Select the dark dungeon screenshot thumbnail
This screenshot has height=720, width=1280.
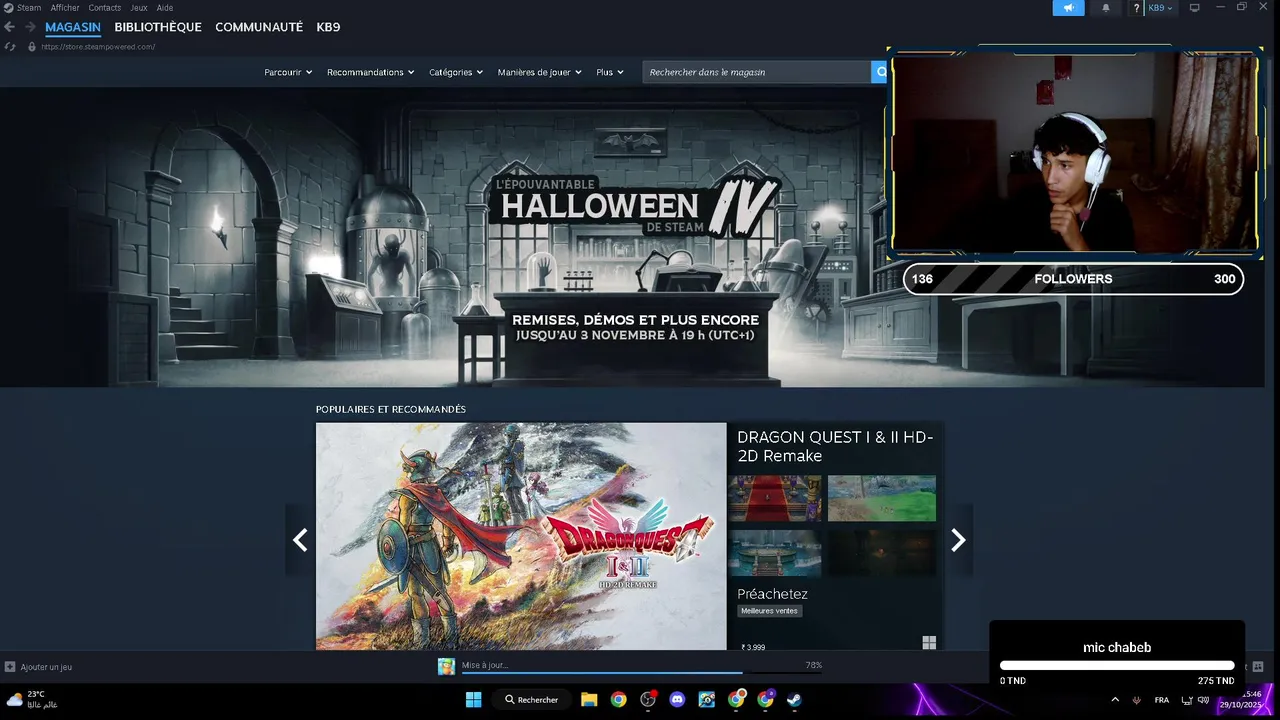pyautogui.click(x=882, y=553)
